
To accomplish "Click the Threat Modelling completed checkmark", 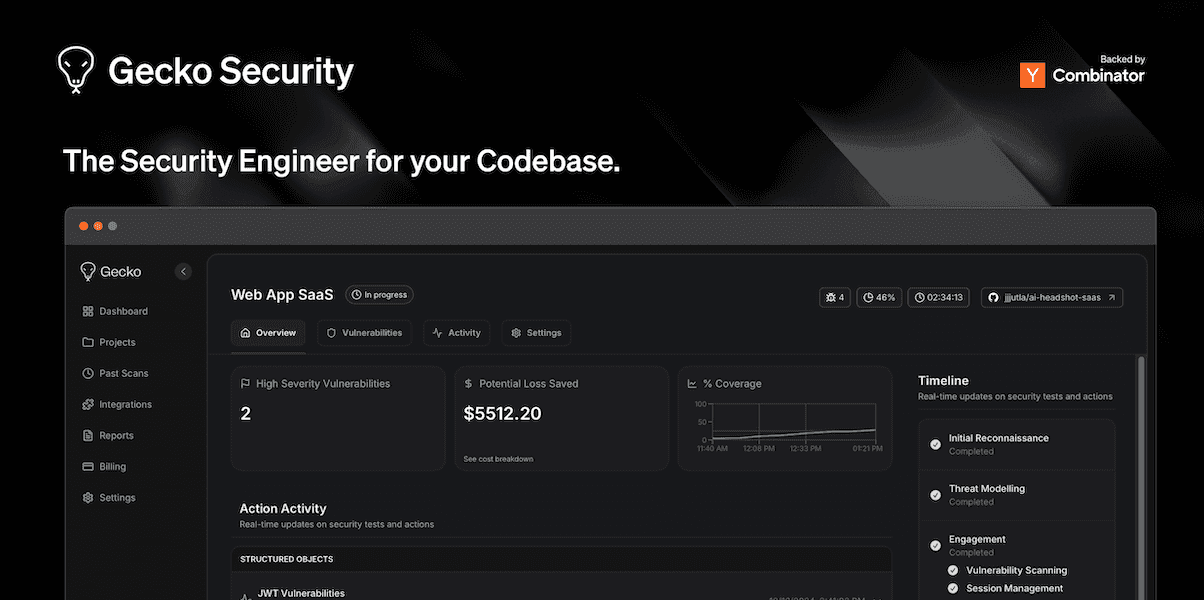I will (935, 495).
